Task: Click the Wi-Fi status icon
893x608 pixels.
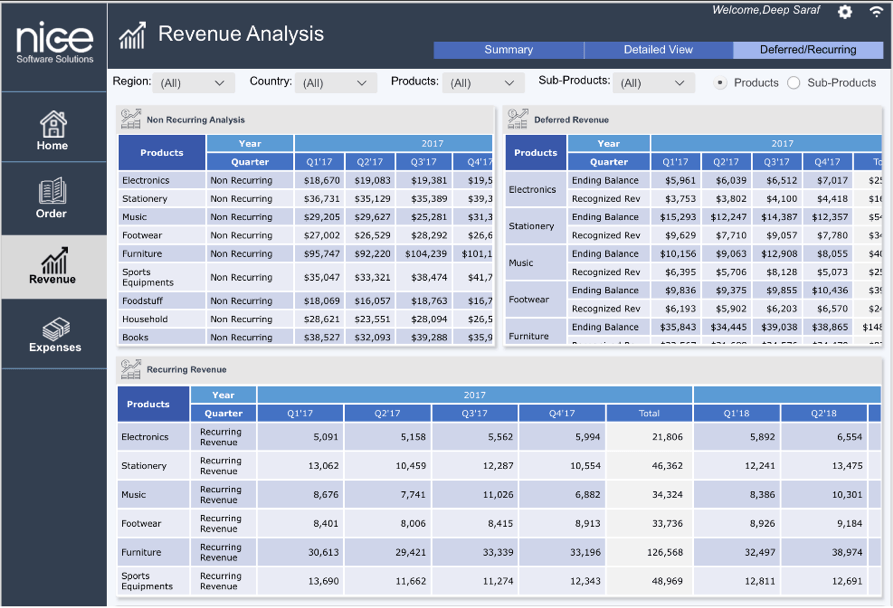Action: (x=876, y=12)
